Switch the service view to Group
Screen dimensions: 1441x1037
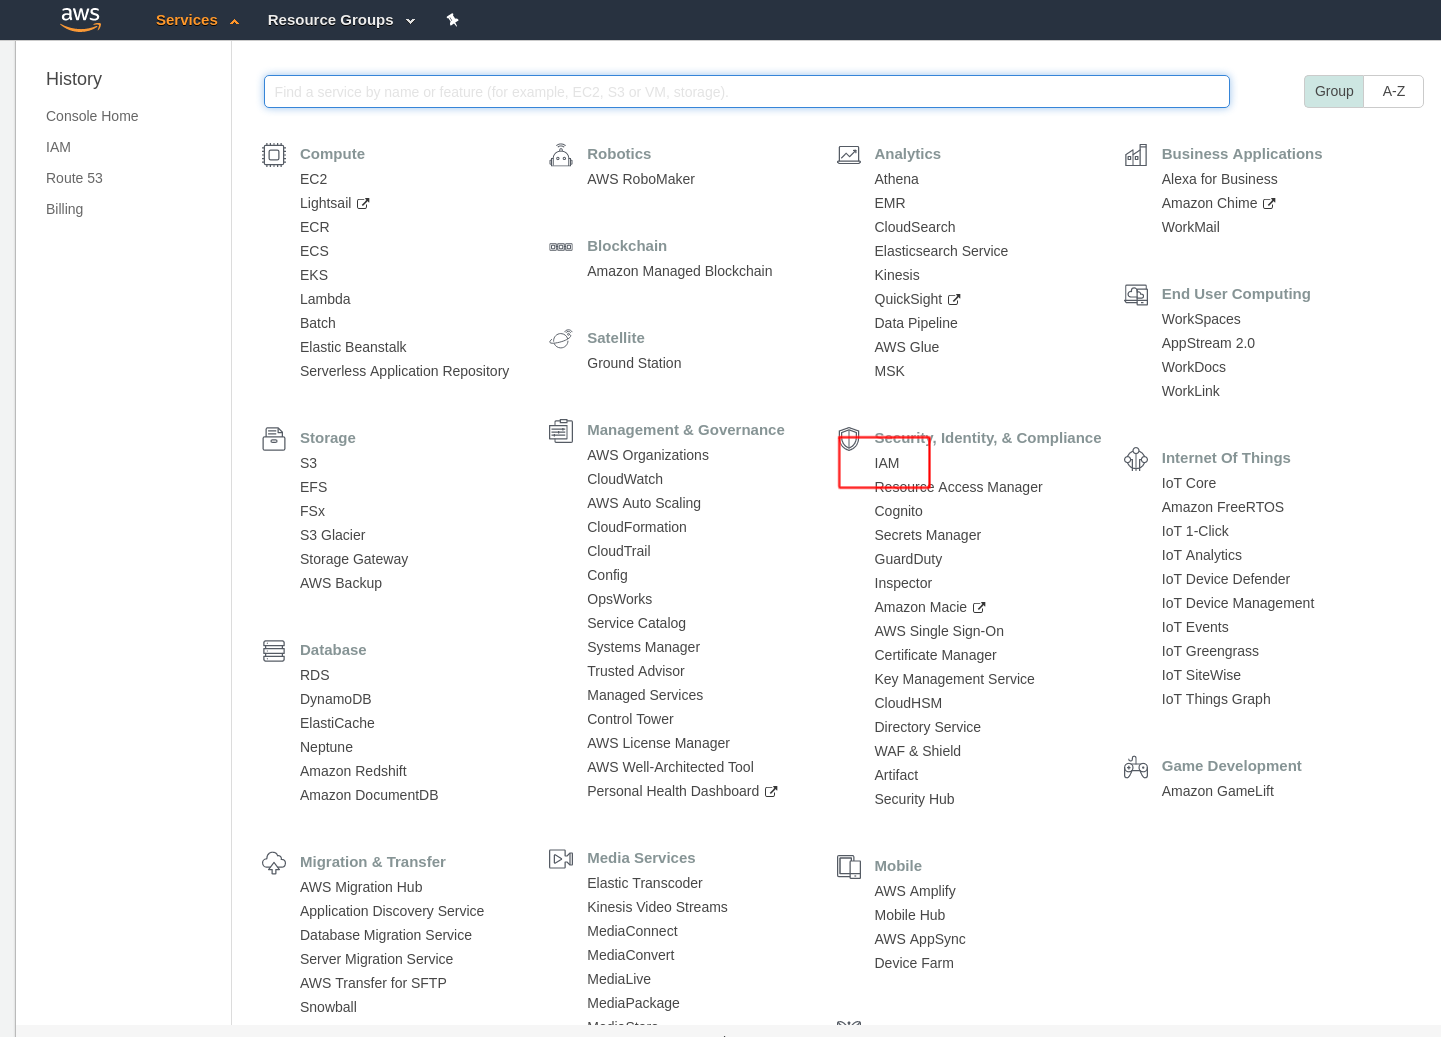point(1333,91)
